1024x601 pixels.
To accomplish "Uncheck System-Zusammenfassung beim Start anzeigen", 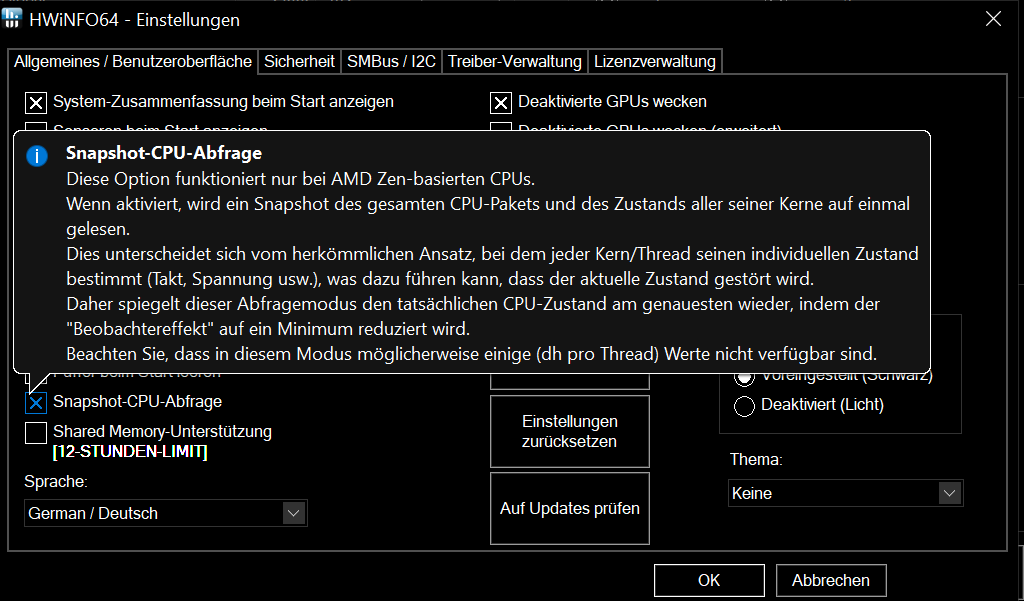I will (36, 103).
